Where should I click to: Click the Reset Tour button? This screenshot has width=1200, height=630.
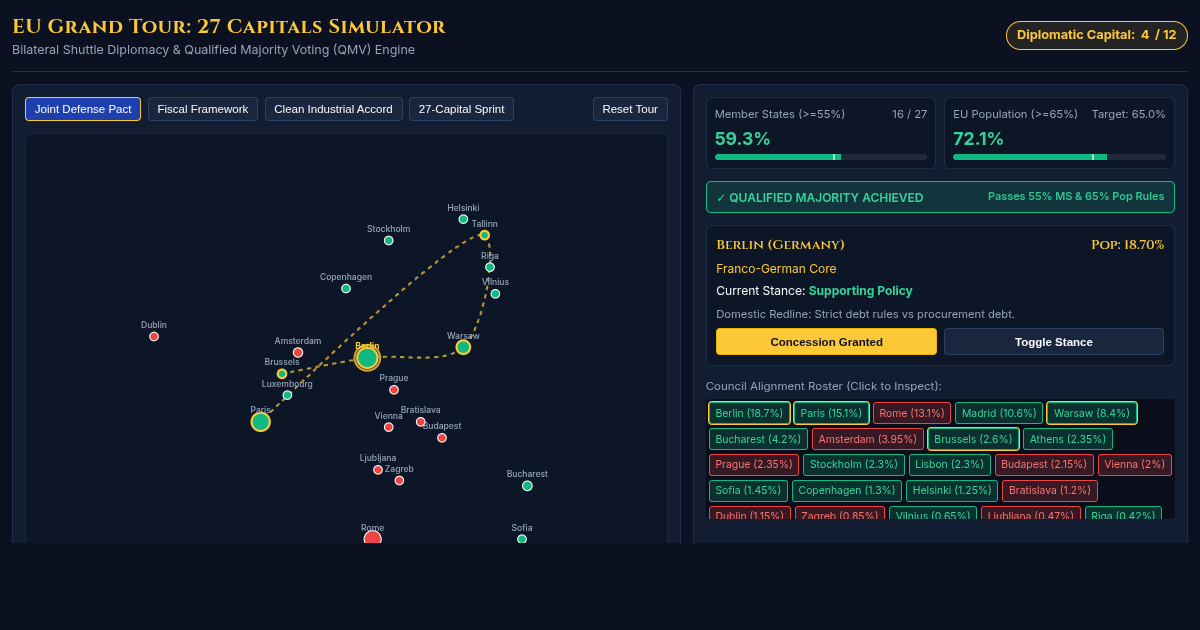pyautogui.click(x=630, y=109)
